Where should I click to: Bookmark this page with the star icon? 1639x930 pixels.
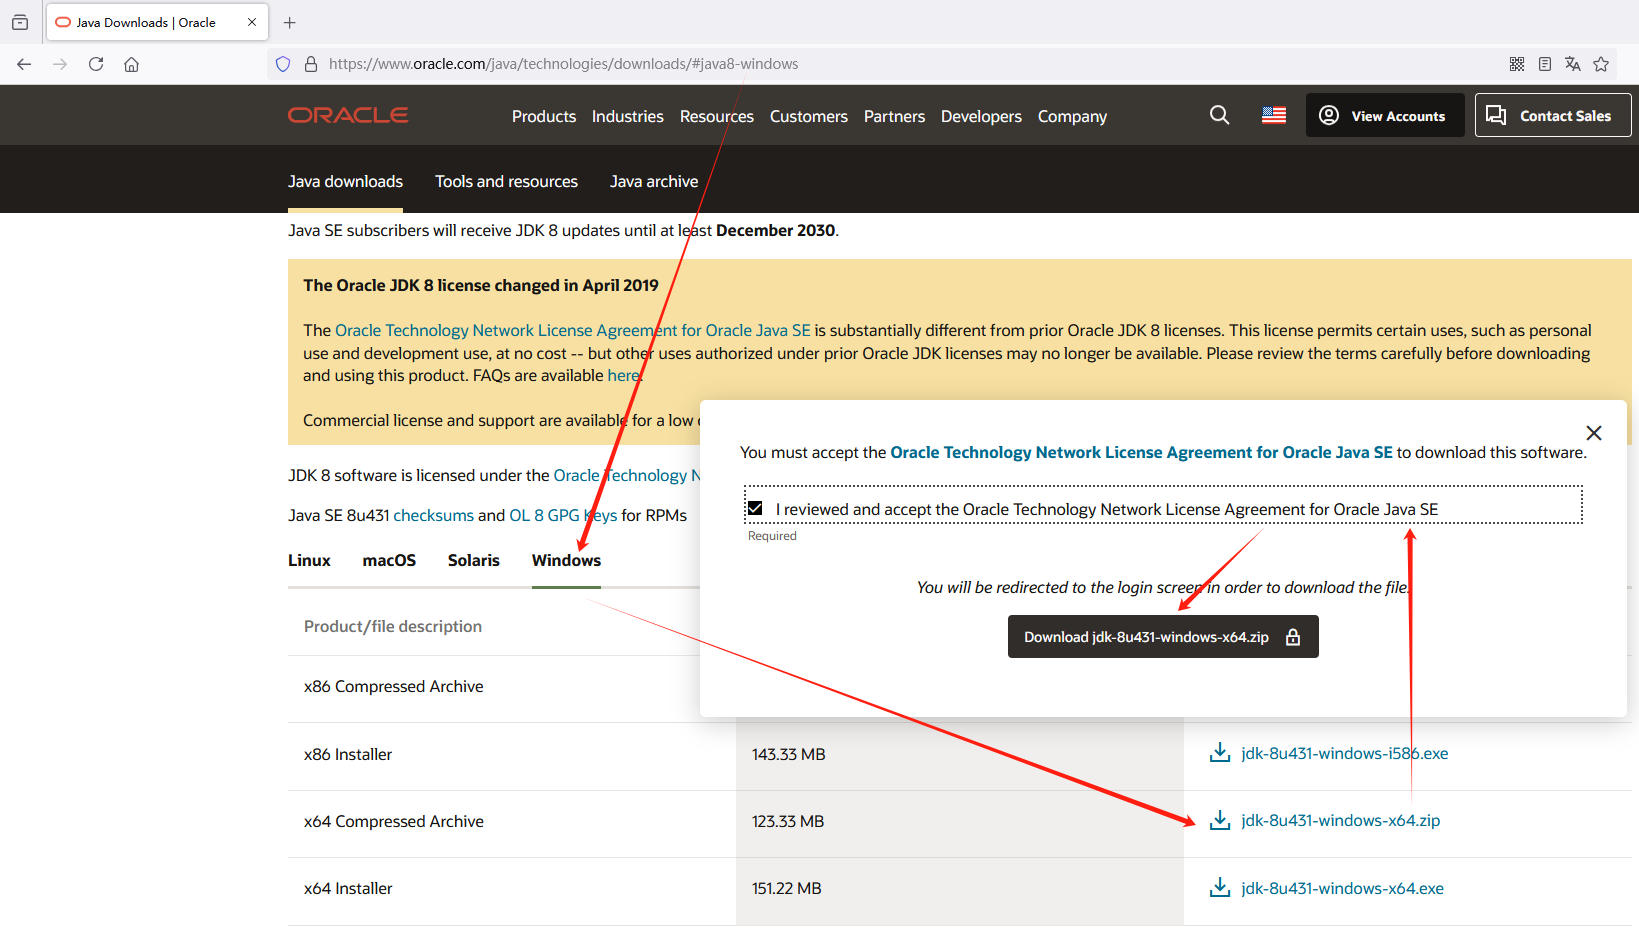(x=1601, y=64)
